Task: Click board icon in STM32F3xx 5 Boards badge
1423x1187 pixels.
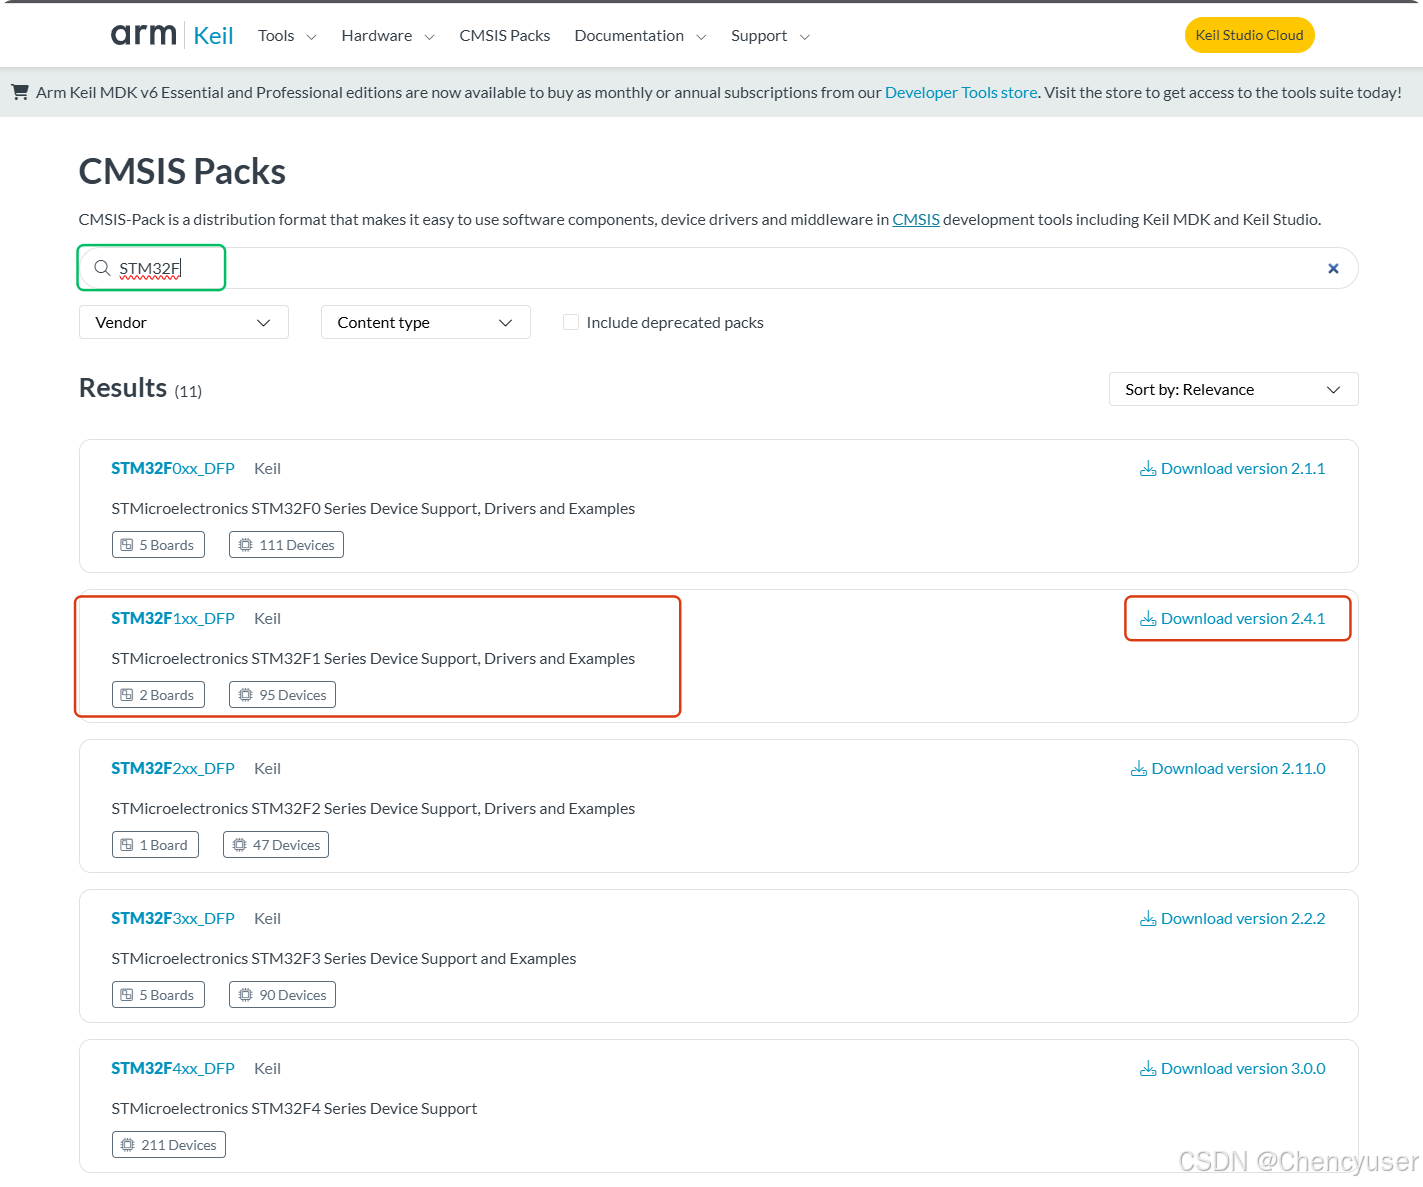Action: pyautogui.click(x=127, y=995)
